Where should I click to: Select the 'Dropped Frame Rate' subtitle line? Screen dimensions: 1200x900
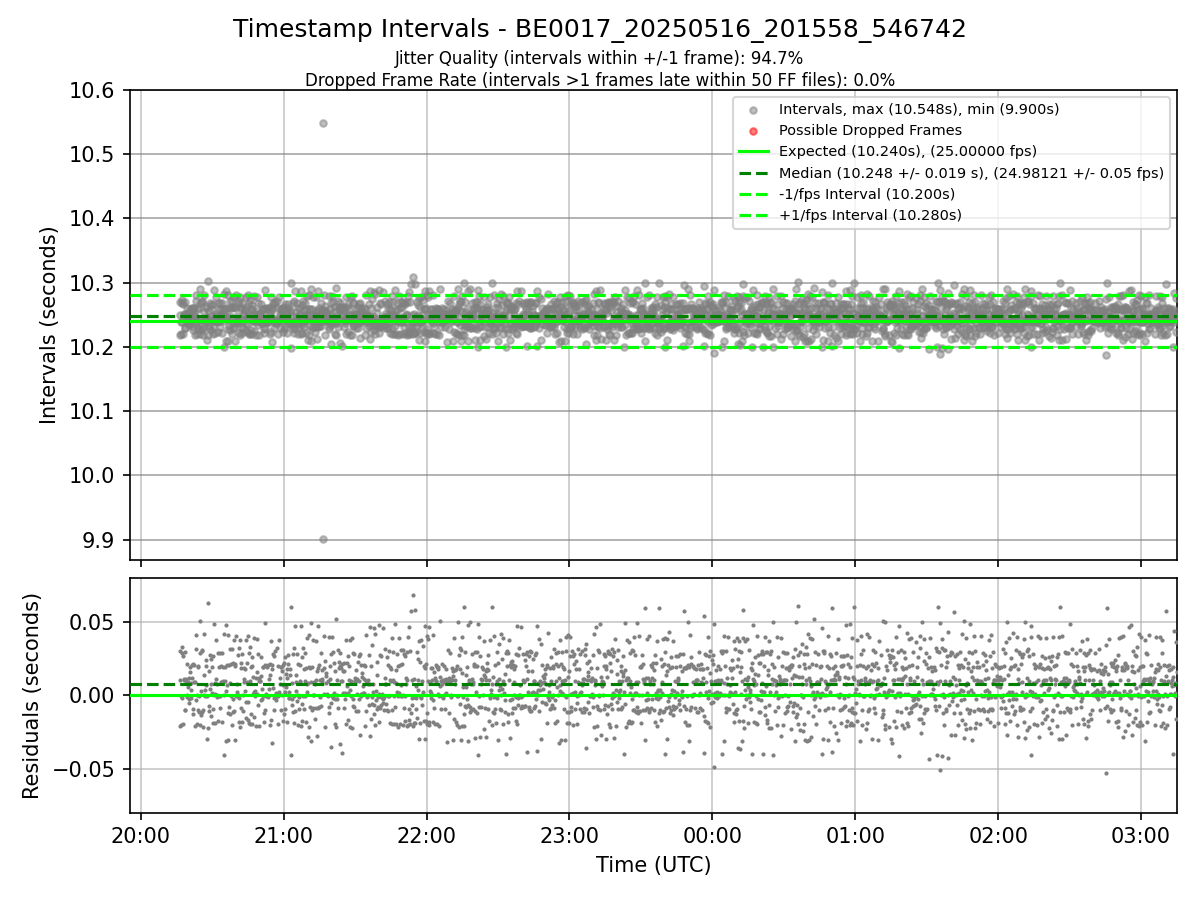[600, 80]
